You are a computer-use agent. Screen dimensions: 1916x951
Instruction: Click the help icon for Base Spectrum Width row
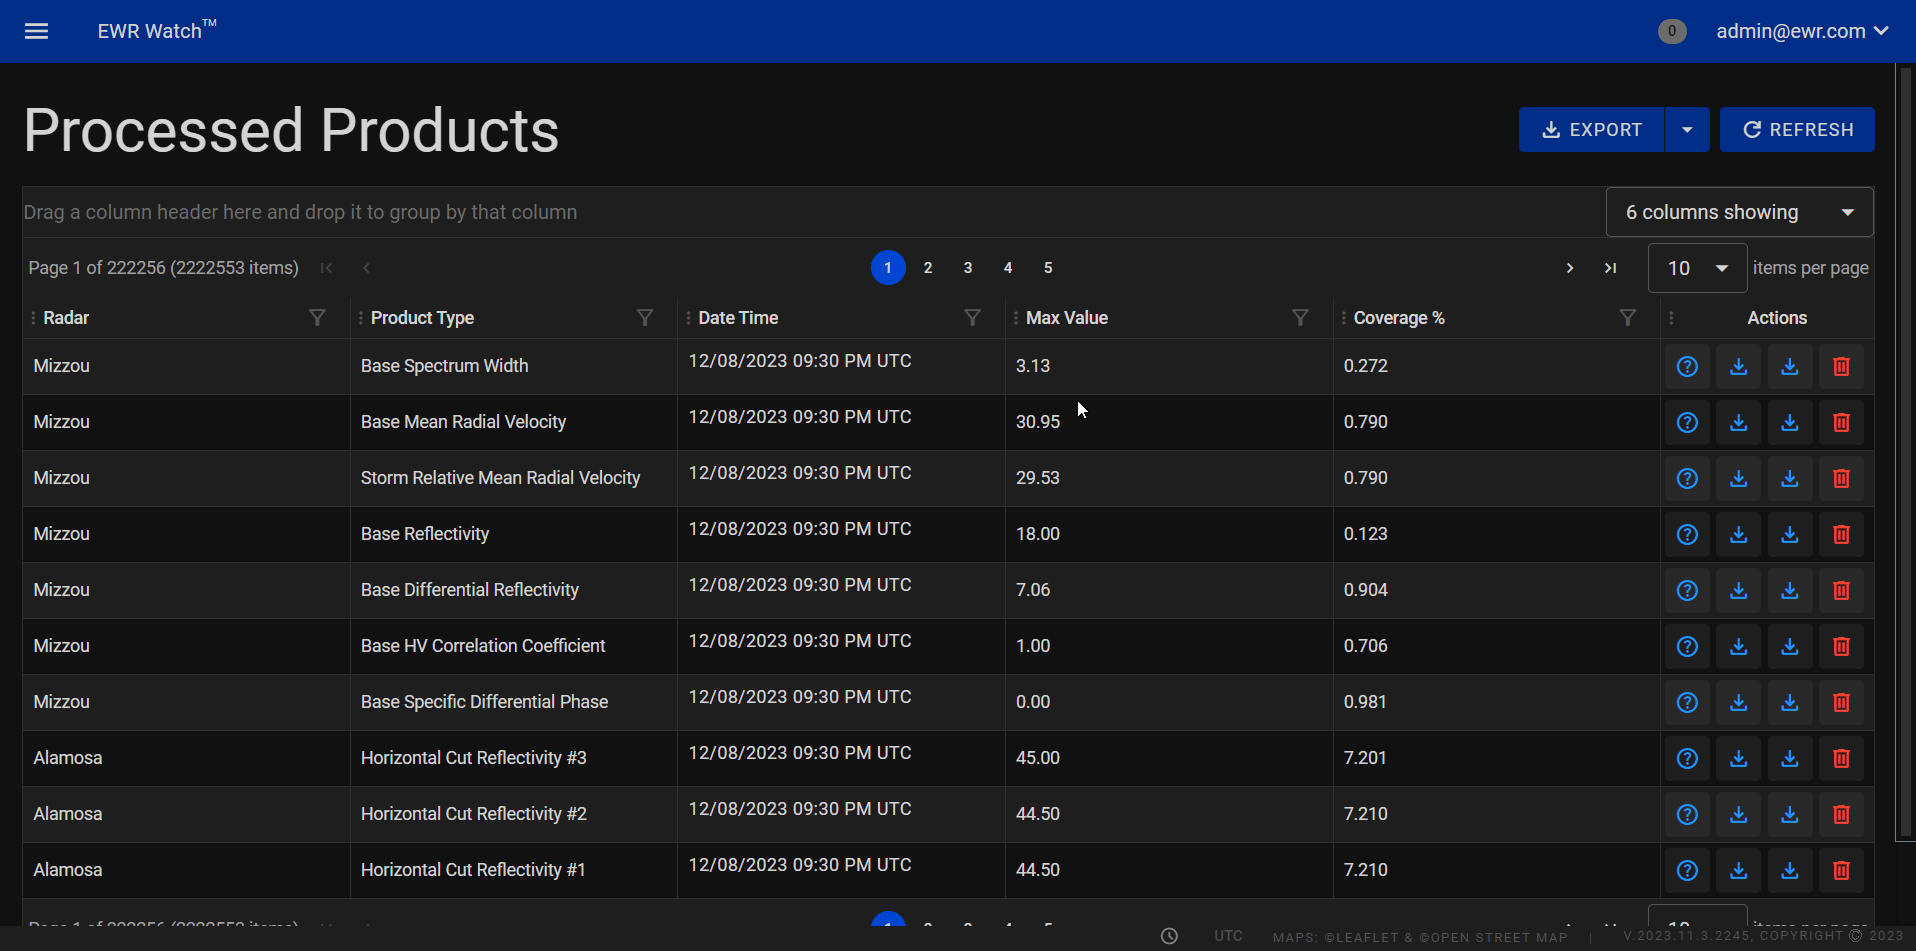click(1687, 367)
